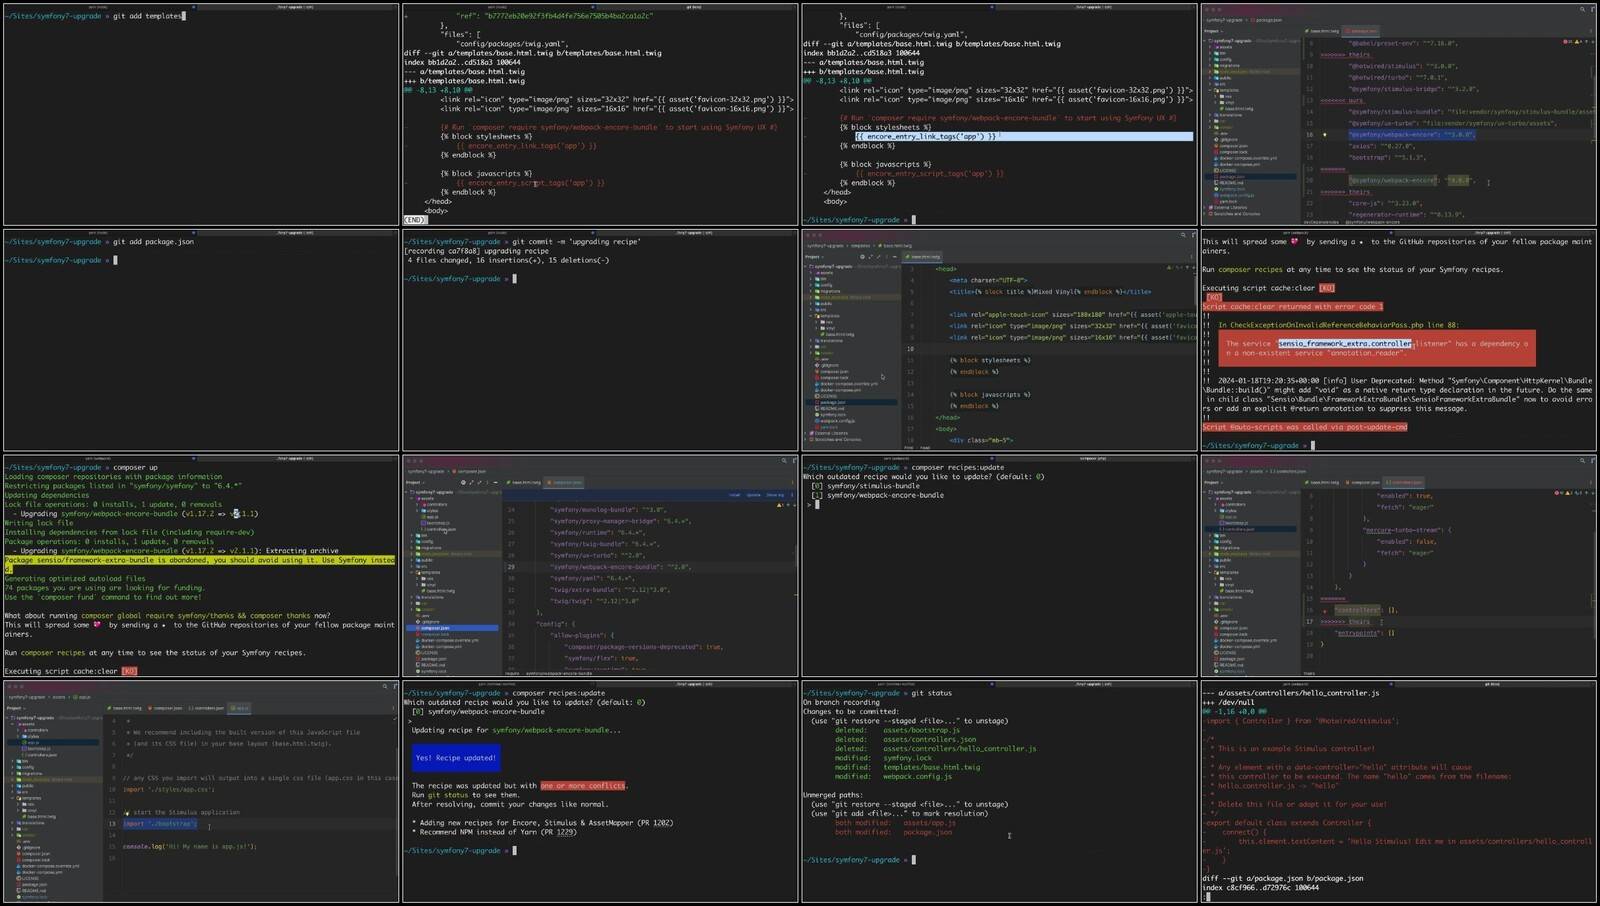Viewport: 1600px width, 906px height.
Task: Switch to base.html.twig tab in composer.json window
Action: pos(525,482)
